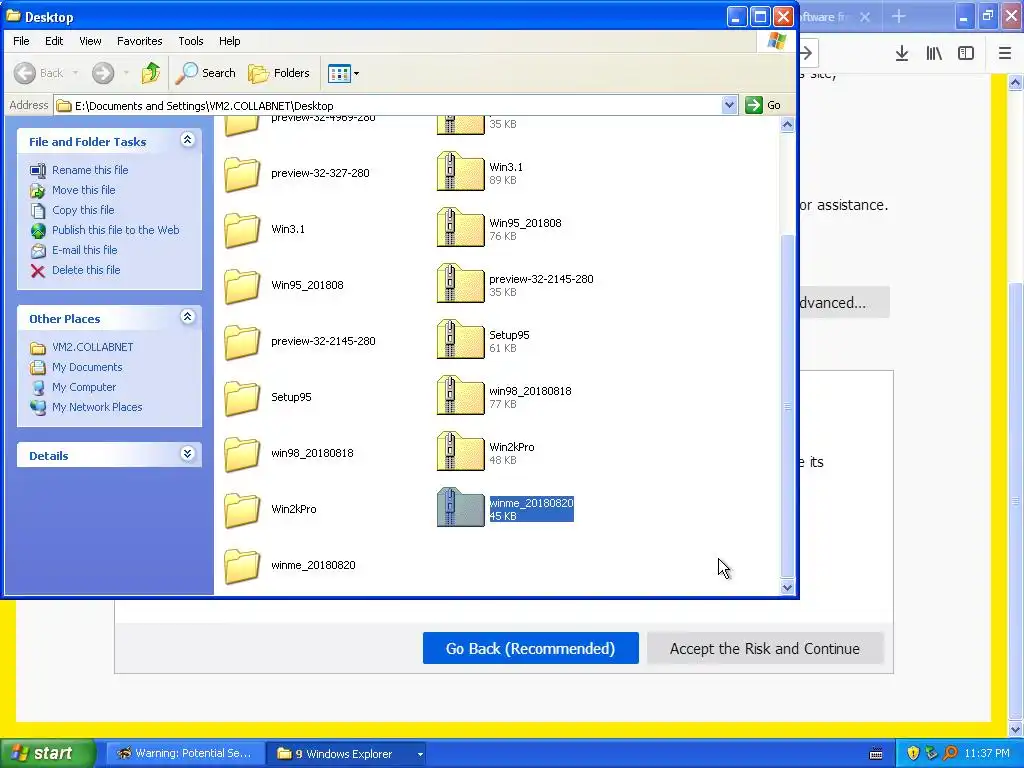Select the Win2kPro 48 KB zip icon

[x=460, y=451]
